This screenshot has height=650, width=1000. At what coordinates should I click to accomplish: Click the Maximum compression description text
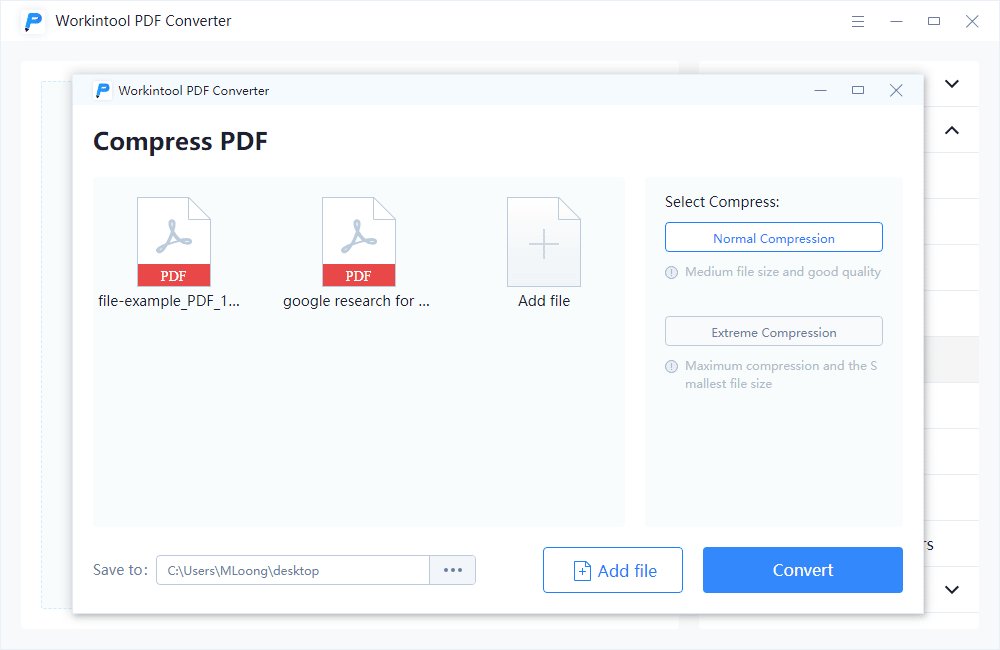coord(781,374)
